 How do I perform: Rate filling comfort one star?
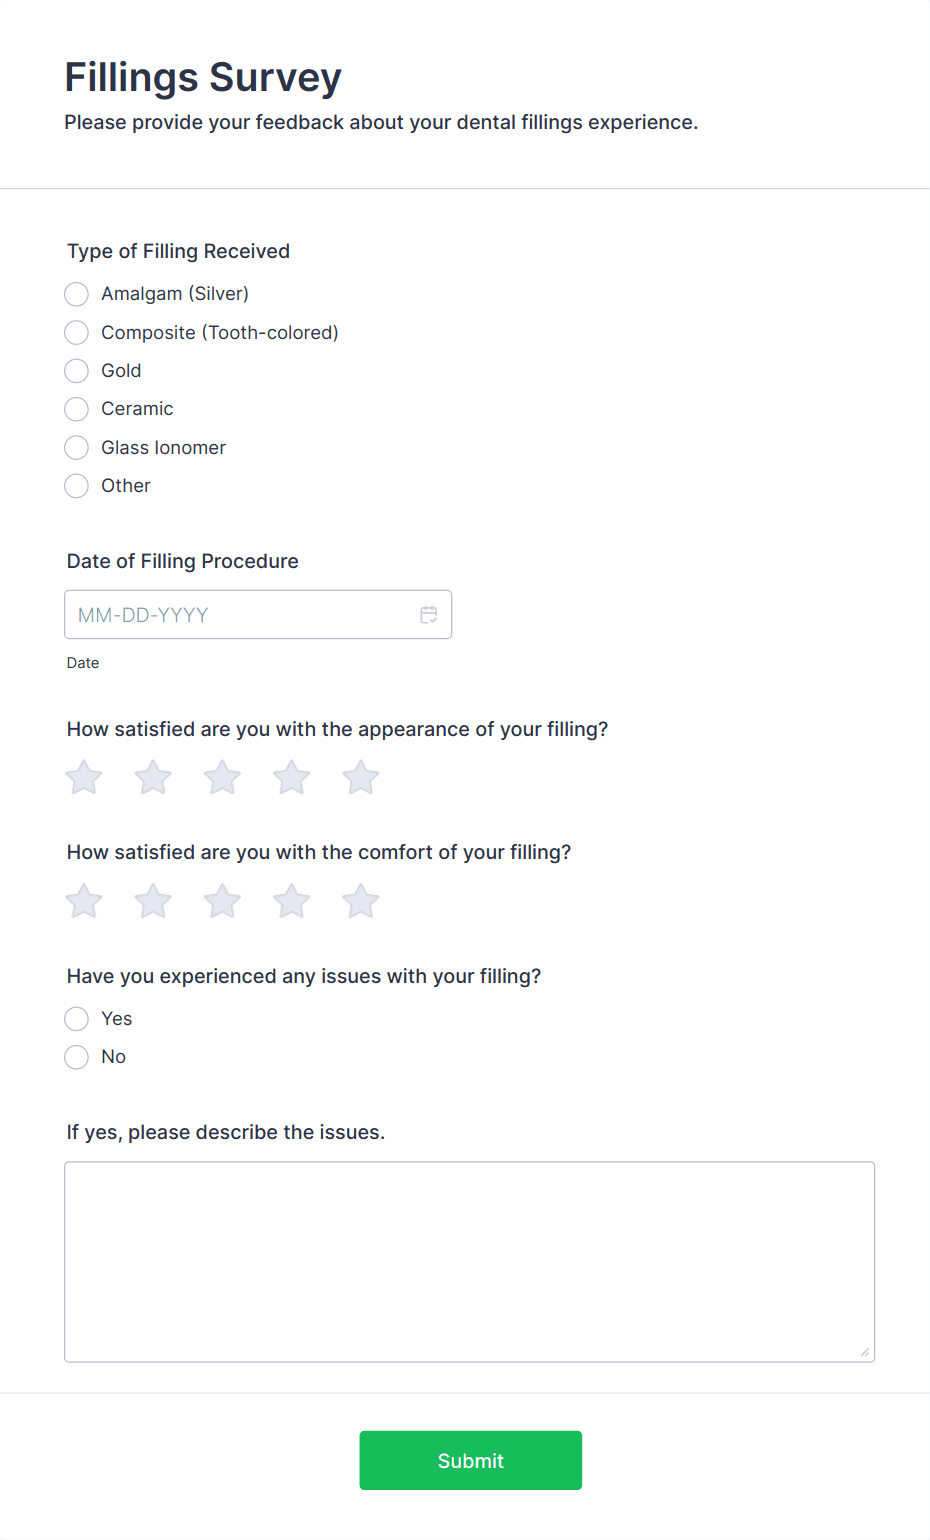pos(84,901)
